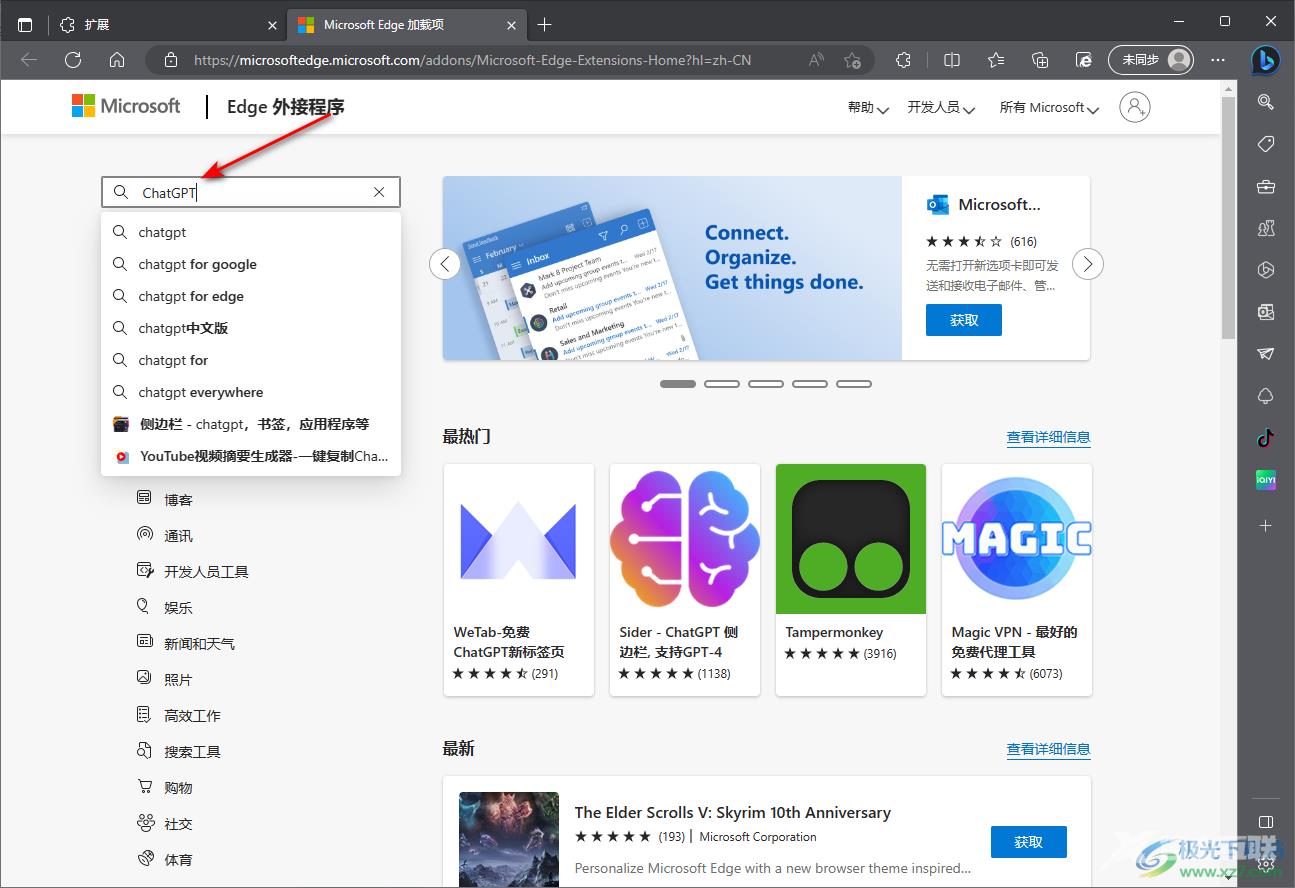Open the Extensions puzzle icon

click(904, 60)
